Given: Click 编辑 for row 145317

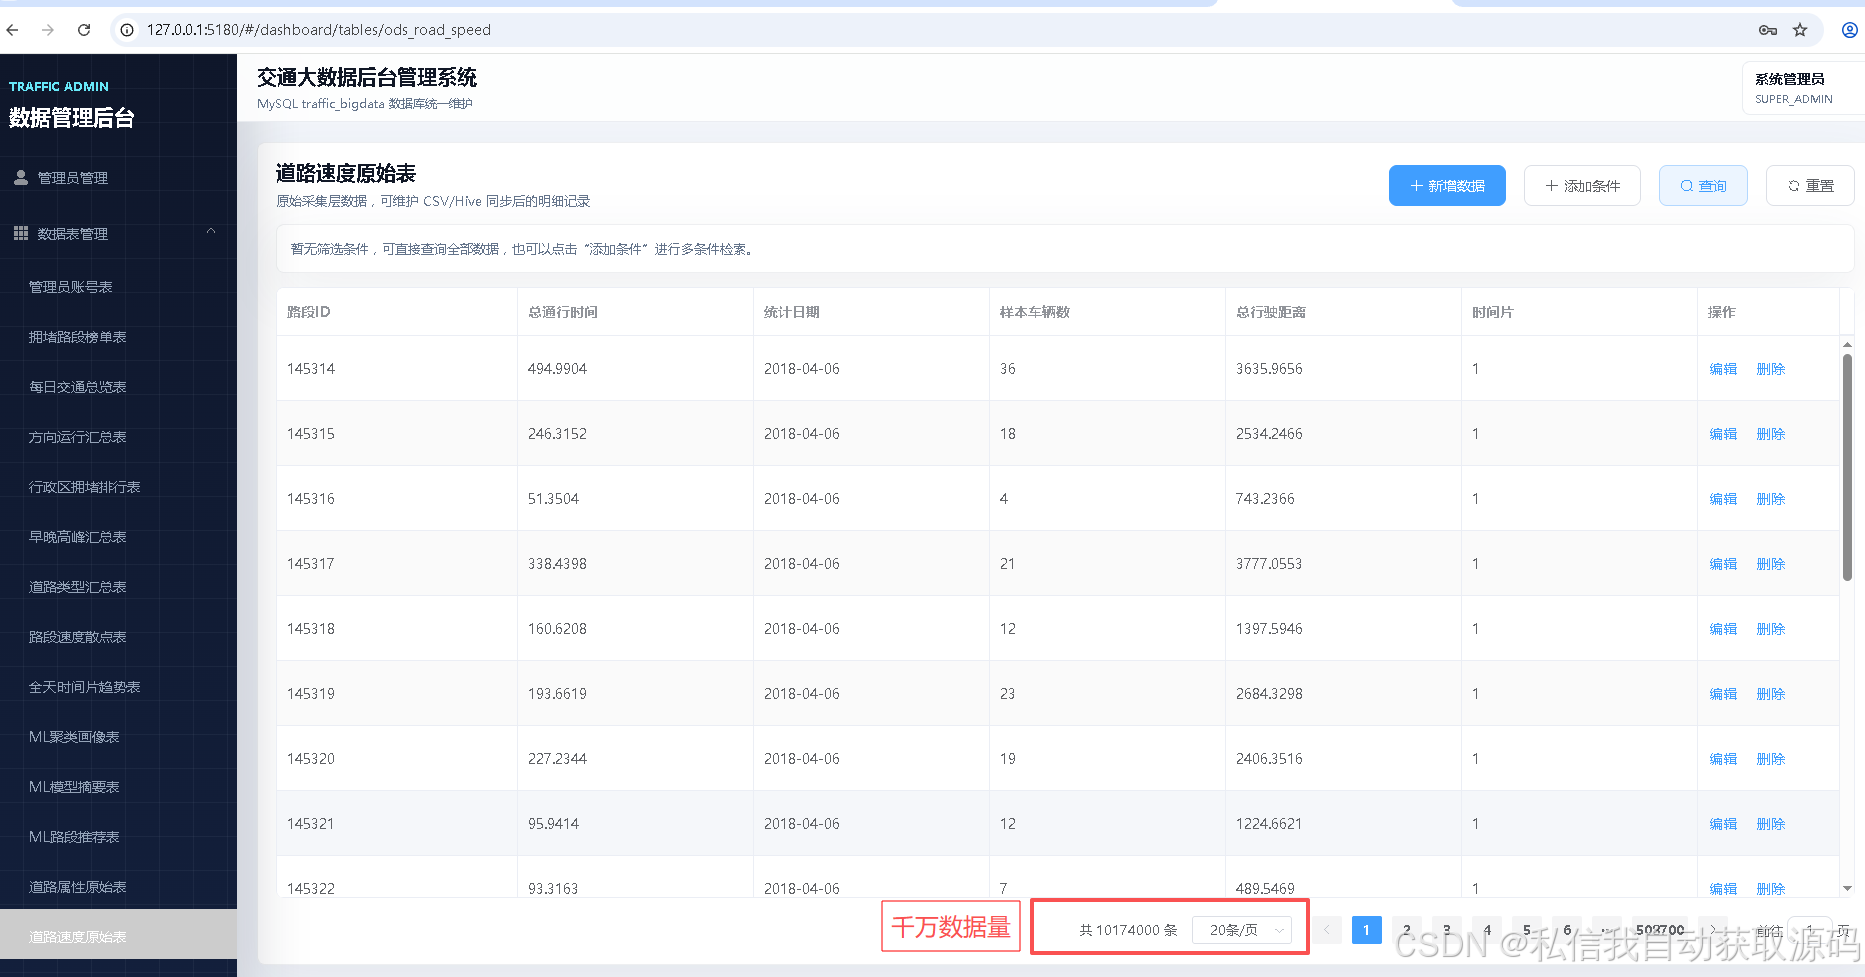Looking at the screenshot, I should coord(1723,564).
